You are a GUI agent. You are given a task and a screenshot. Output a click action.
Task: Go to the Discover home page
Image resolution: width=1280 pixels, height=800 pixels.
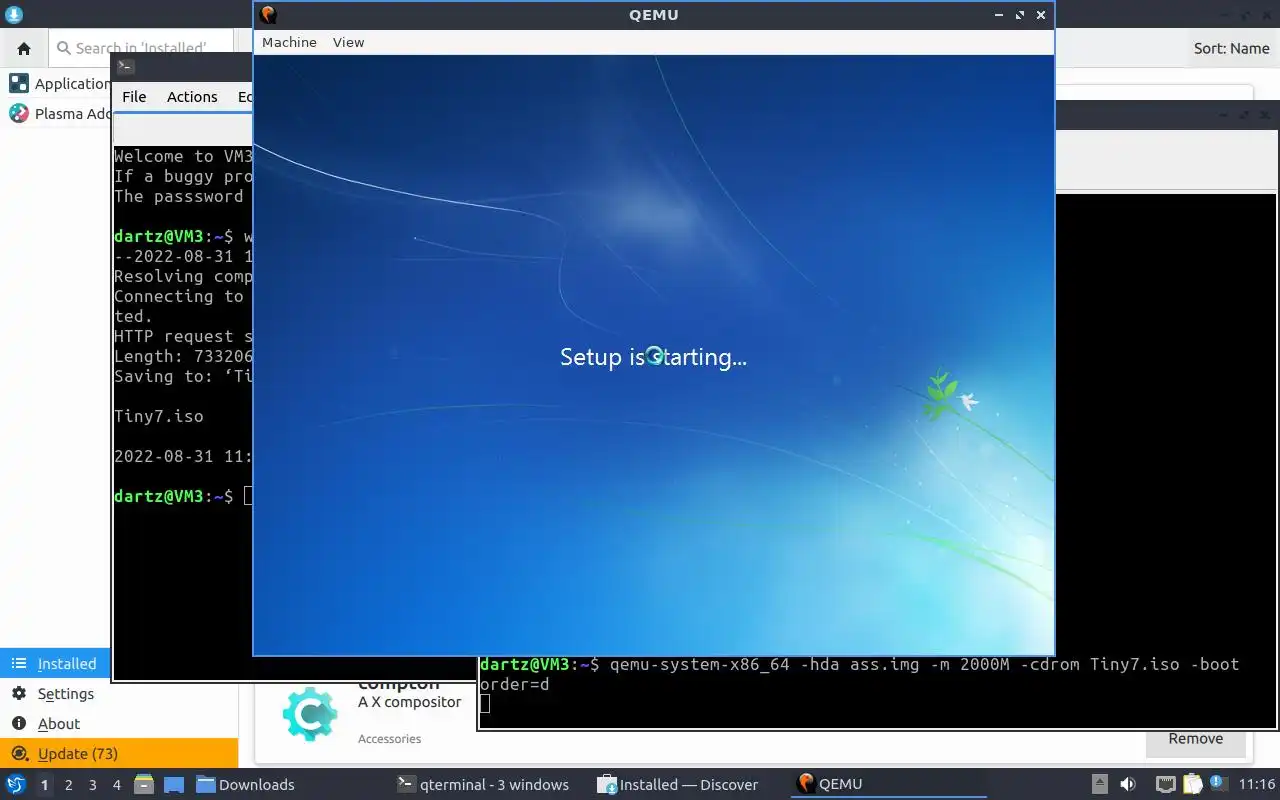point(24,48)
